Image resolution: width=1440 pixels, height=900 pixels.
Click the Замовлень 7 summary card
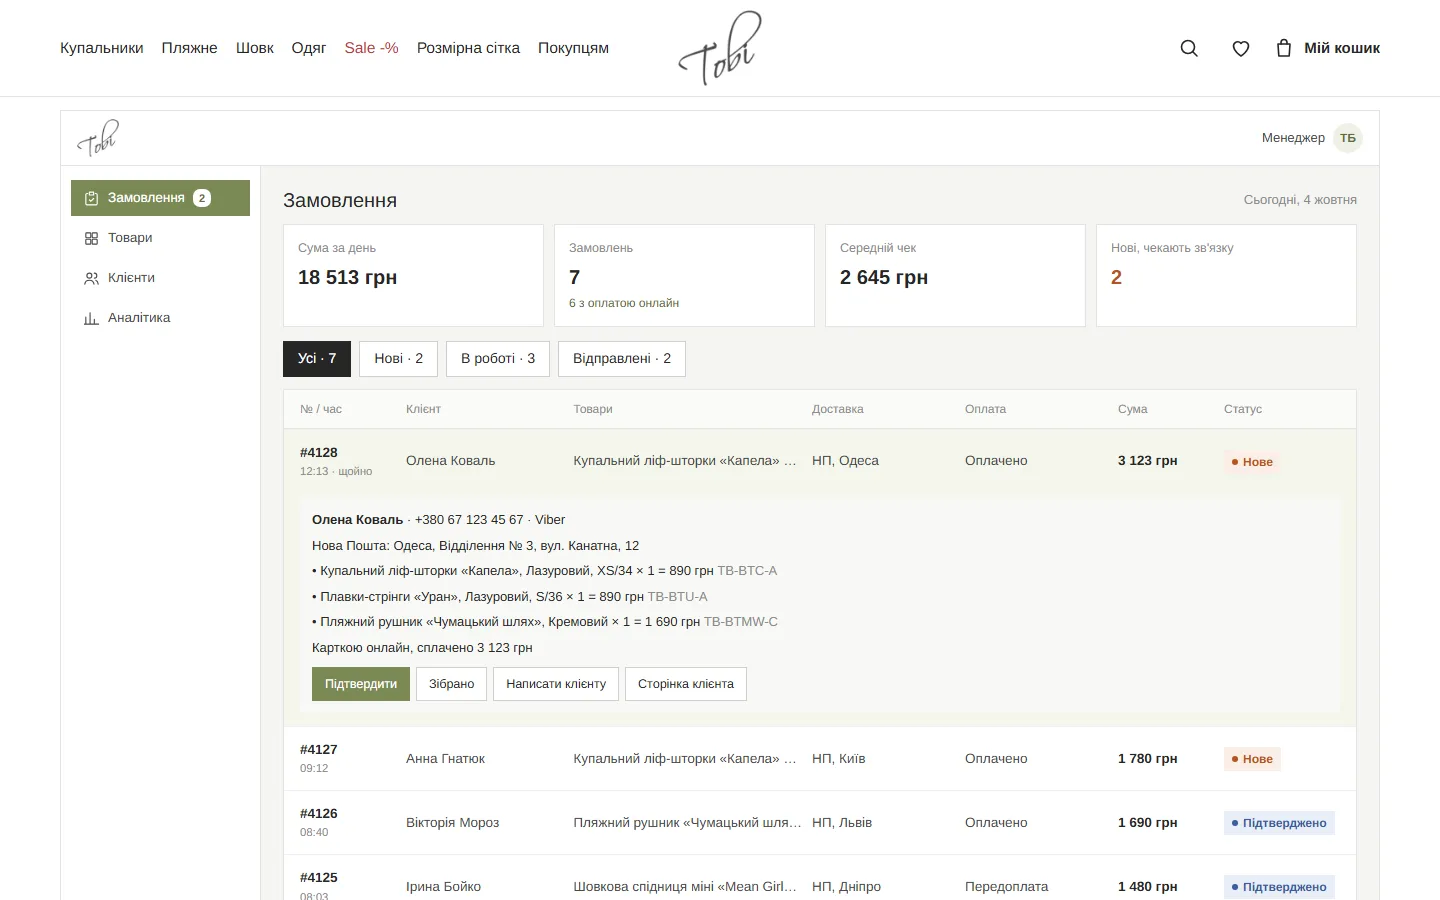pos(684,275)
